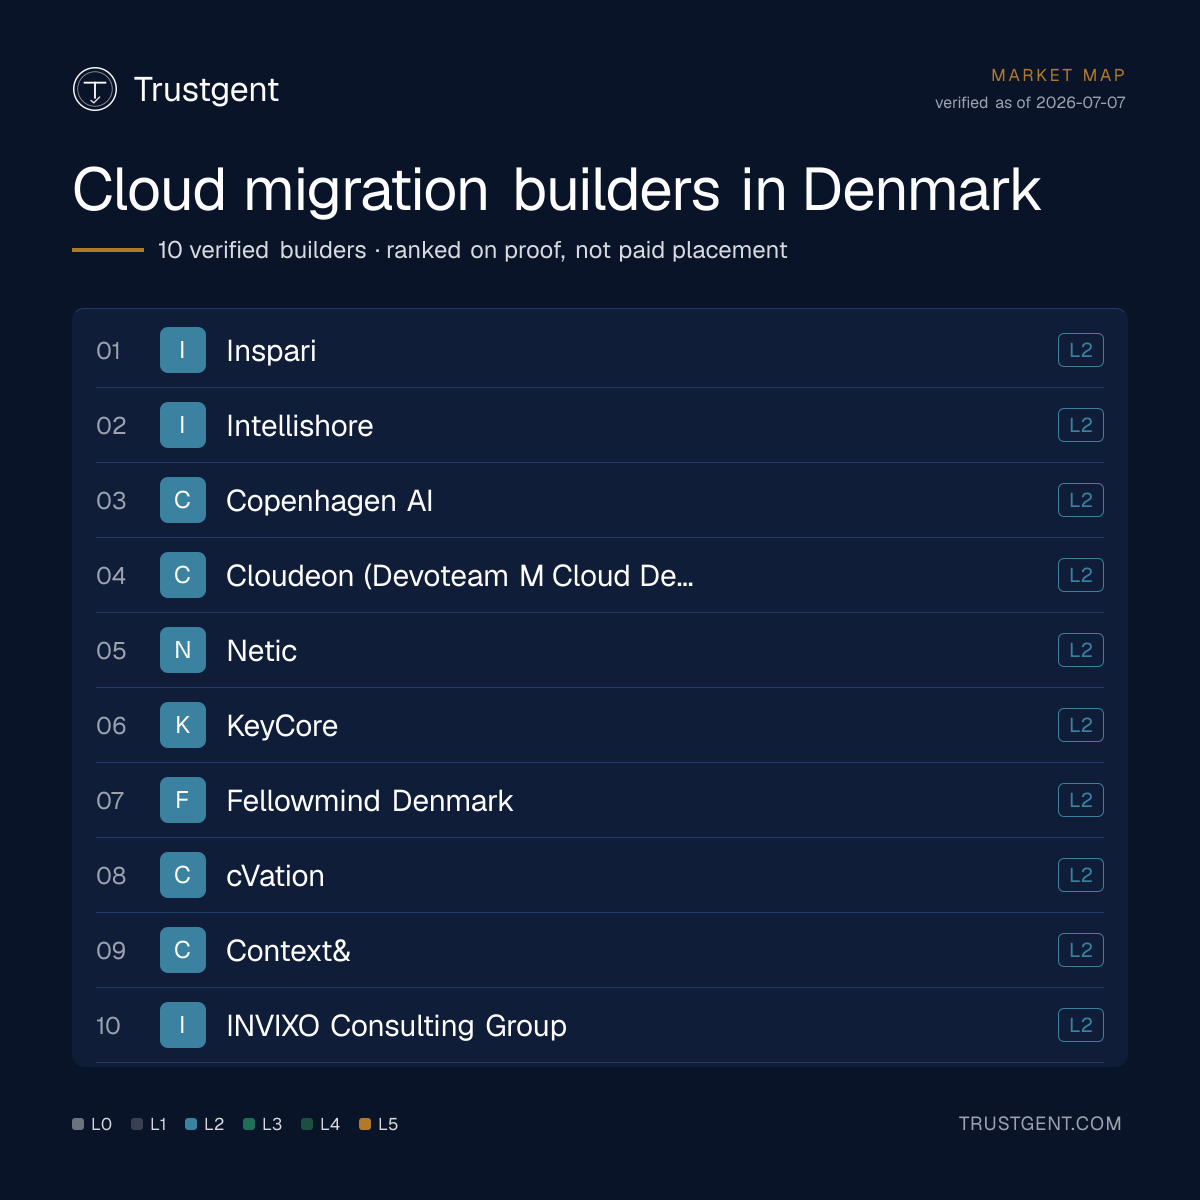The image size is (1200, 1200).
Task: Click the Trustgent circular logo icon
Action: (95, 89)
